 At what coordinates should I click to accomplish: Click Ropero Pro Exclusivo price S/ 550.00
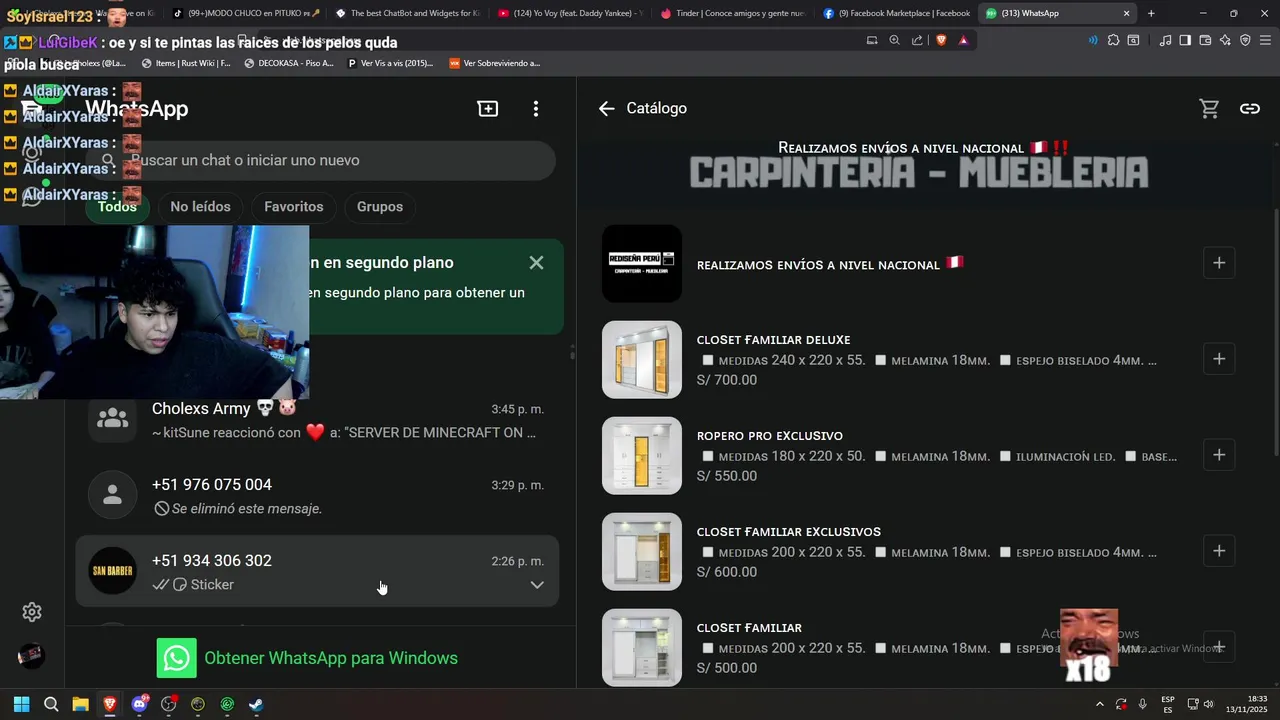tap(727, 476)
